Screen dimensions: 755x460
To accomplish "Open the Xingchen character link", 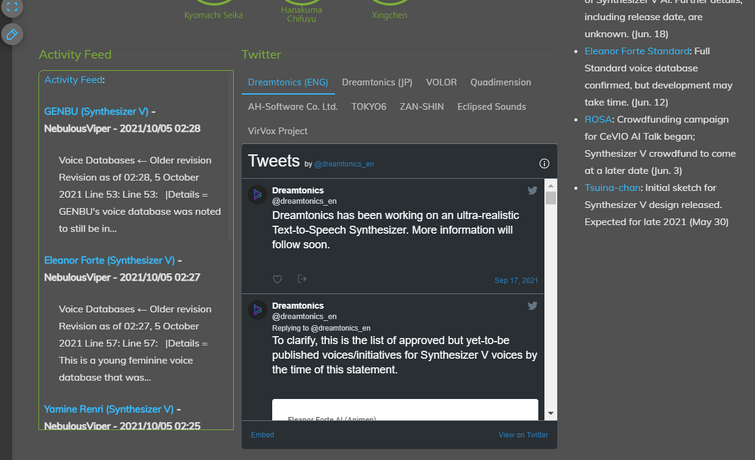I will point(389,15).
